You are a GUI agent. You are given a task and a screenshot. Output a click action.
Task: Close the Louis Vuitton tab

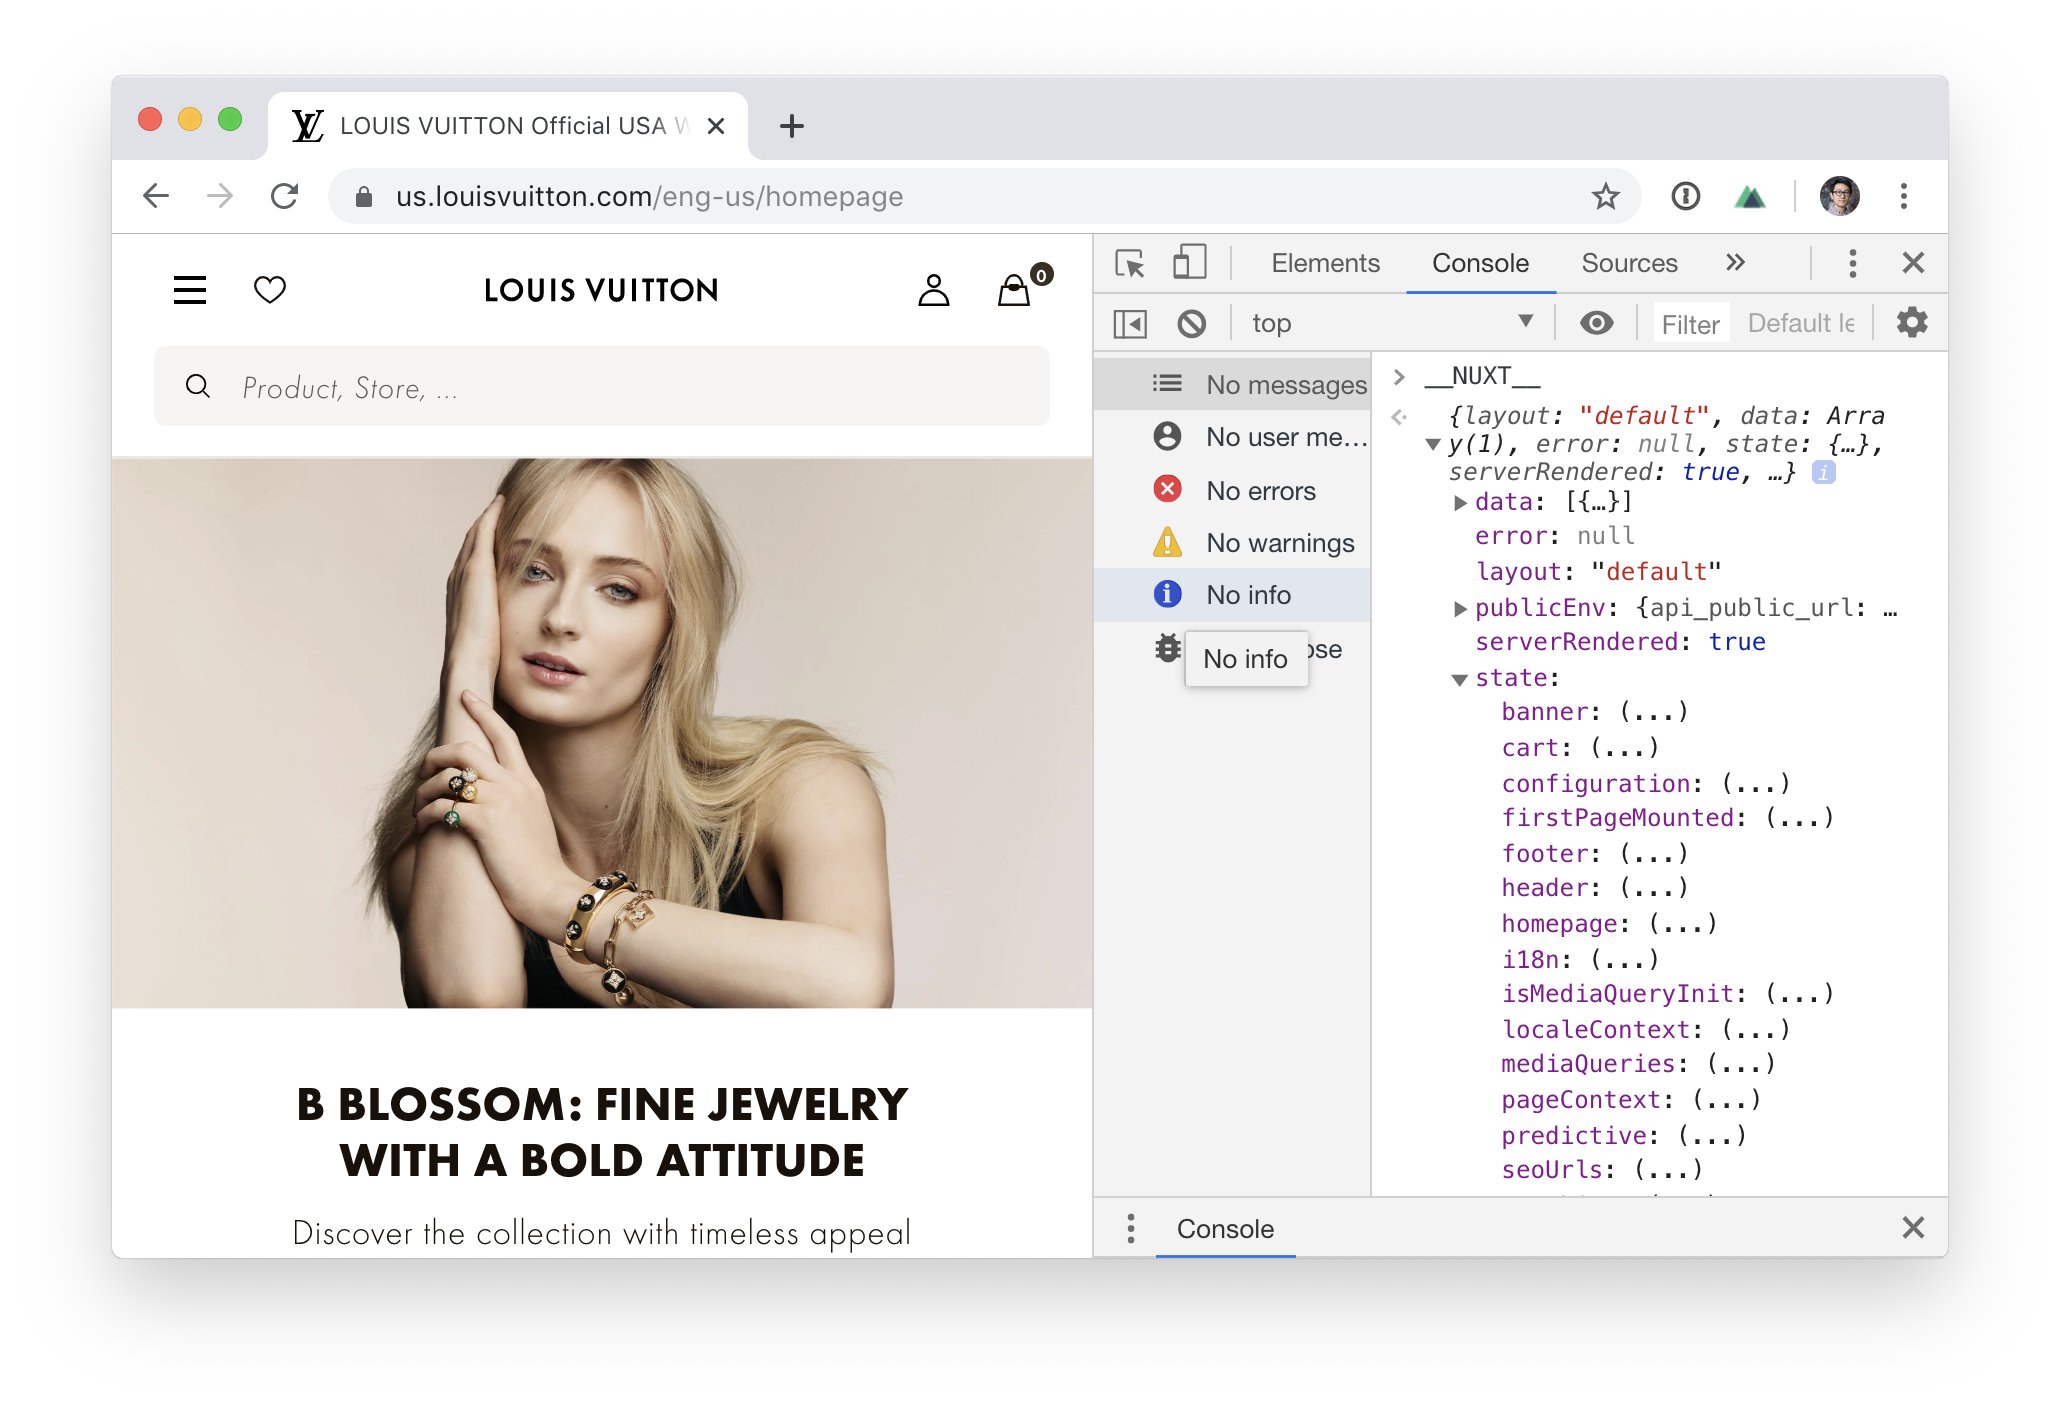pos(716,126)
